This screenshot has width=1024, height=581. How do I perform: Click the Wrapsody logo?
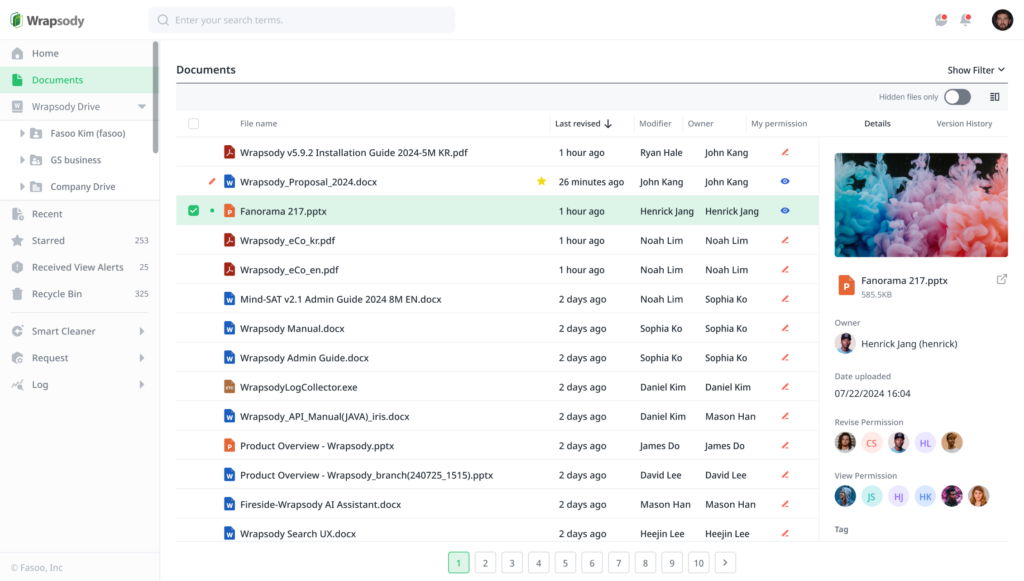point(47,20)
